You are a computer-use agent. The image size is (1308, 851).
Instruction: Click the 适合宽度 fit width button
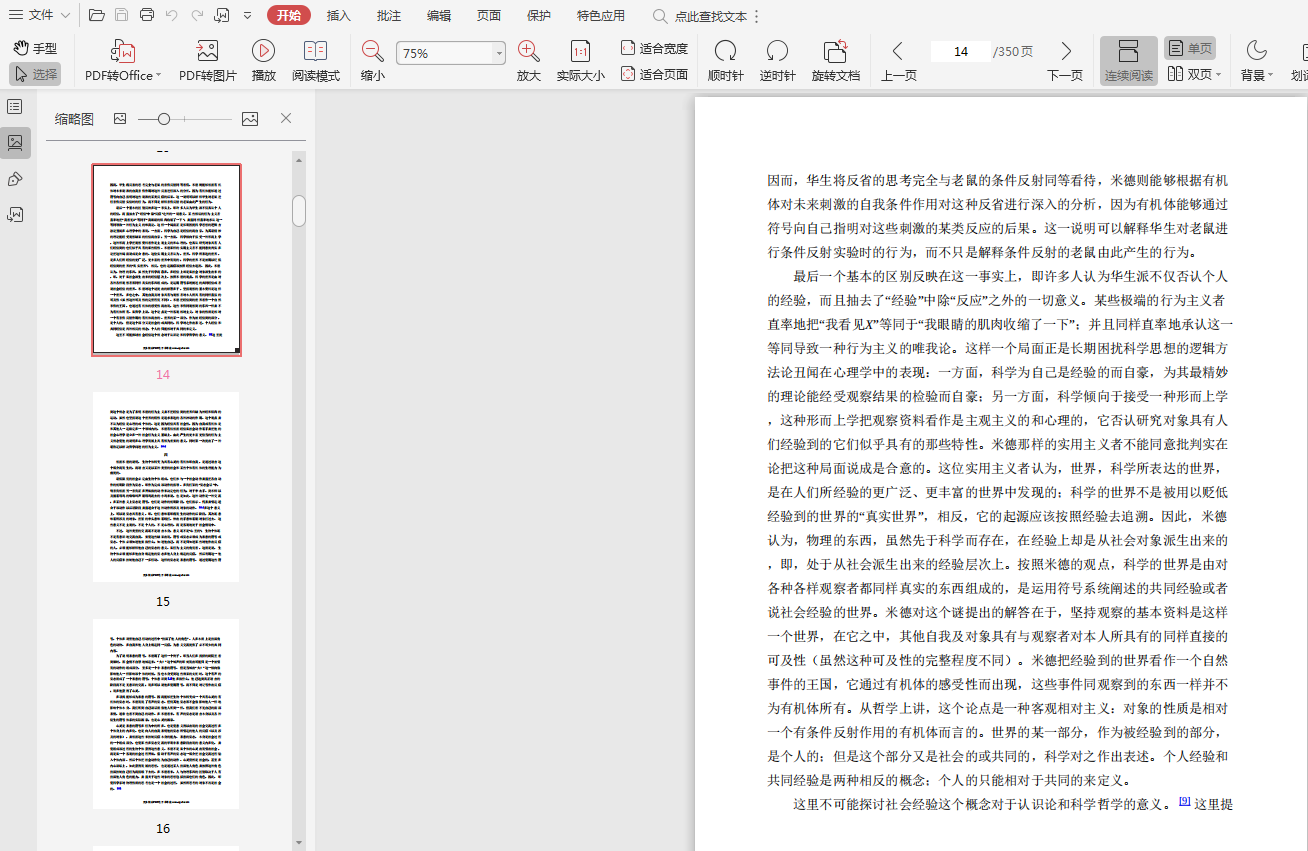point(654,48)
